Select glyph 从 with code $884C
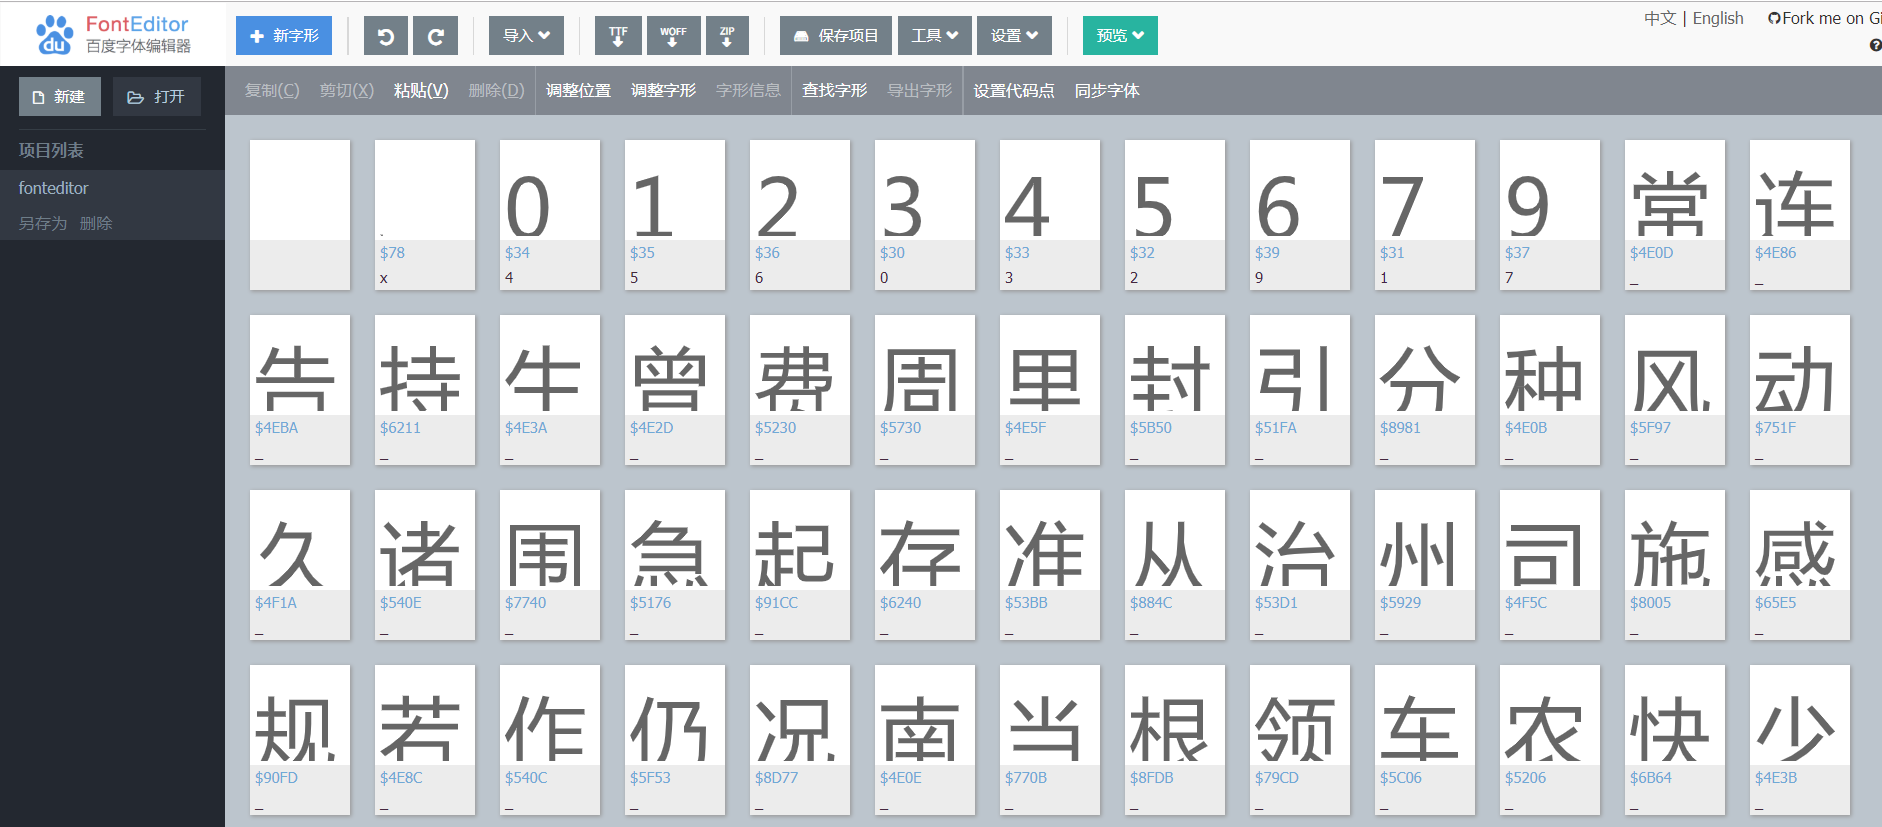 1175,565
